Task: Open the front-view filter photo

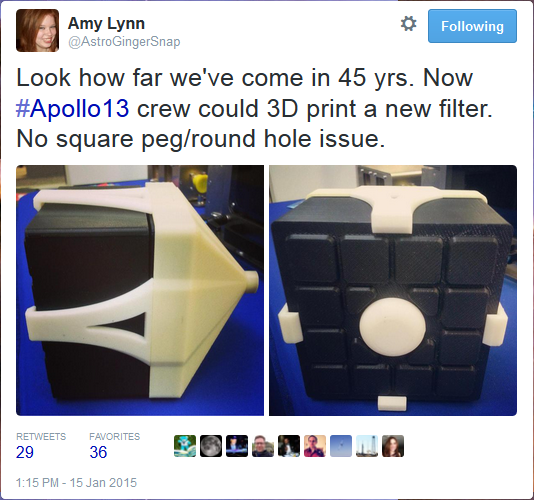Action: 393,290
